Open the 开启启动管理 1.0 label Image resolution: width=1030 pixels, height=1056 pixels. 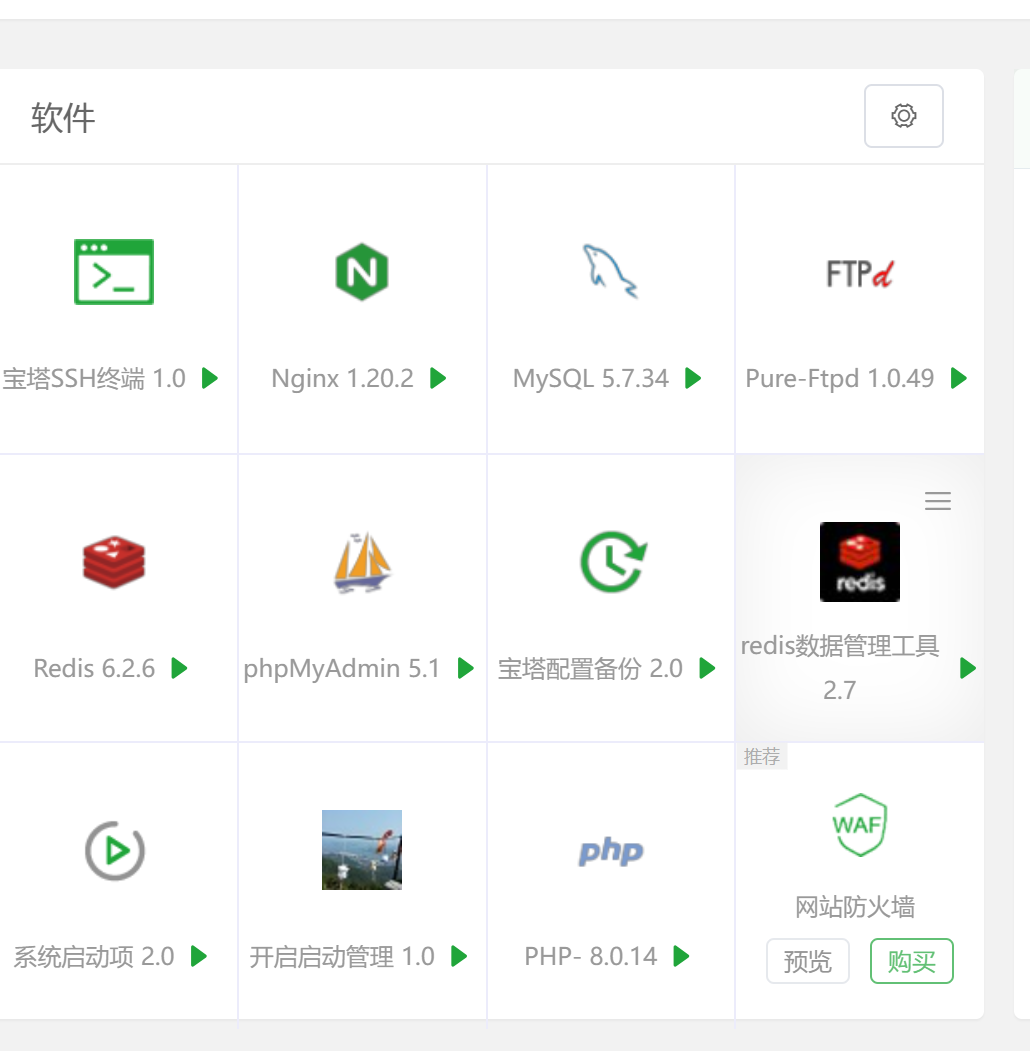pos(342,956)
